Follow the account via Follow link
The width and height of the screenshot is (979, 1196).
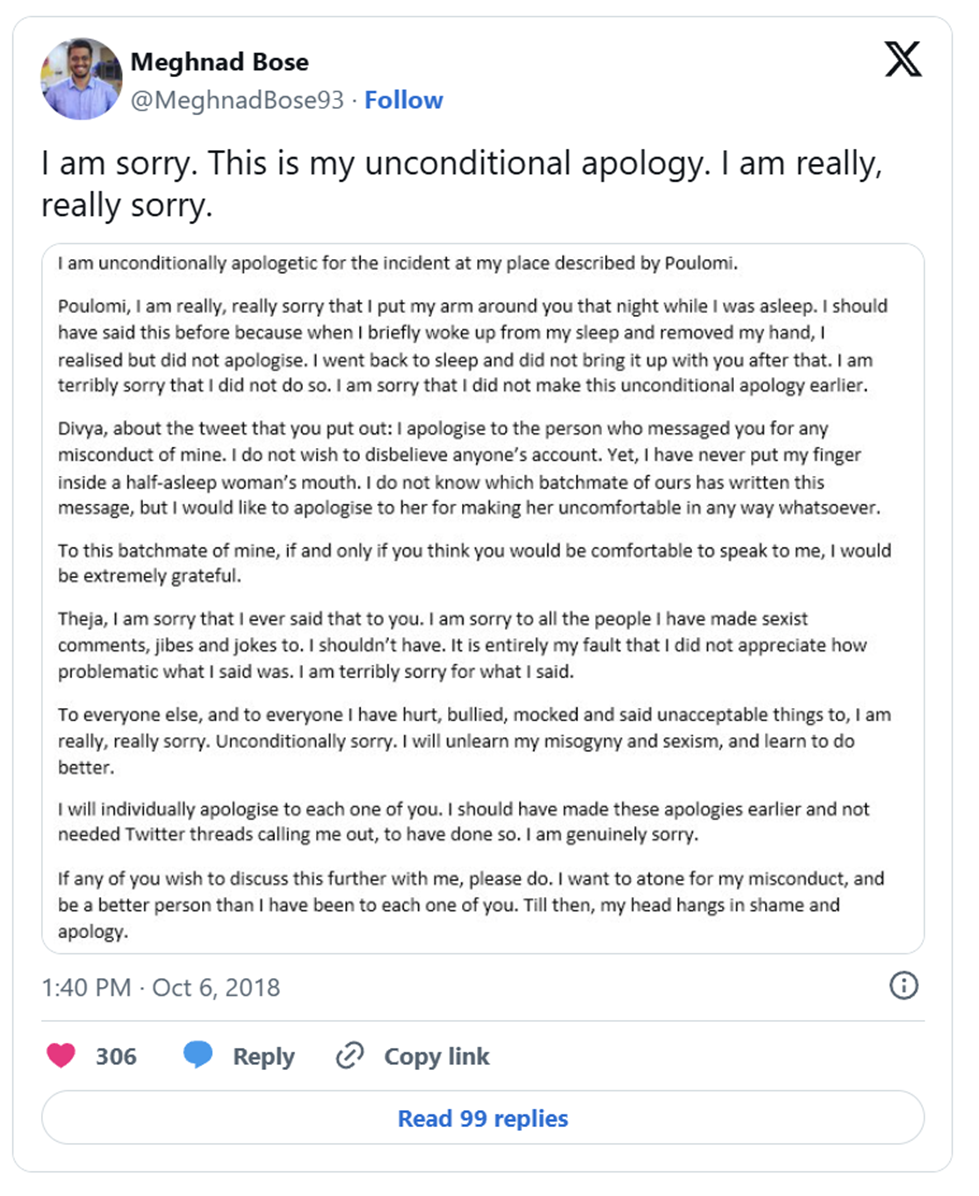click(x=403, y=100)
